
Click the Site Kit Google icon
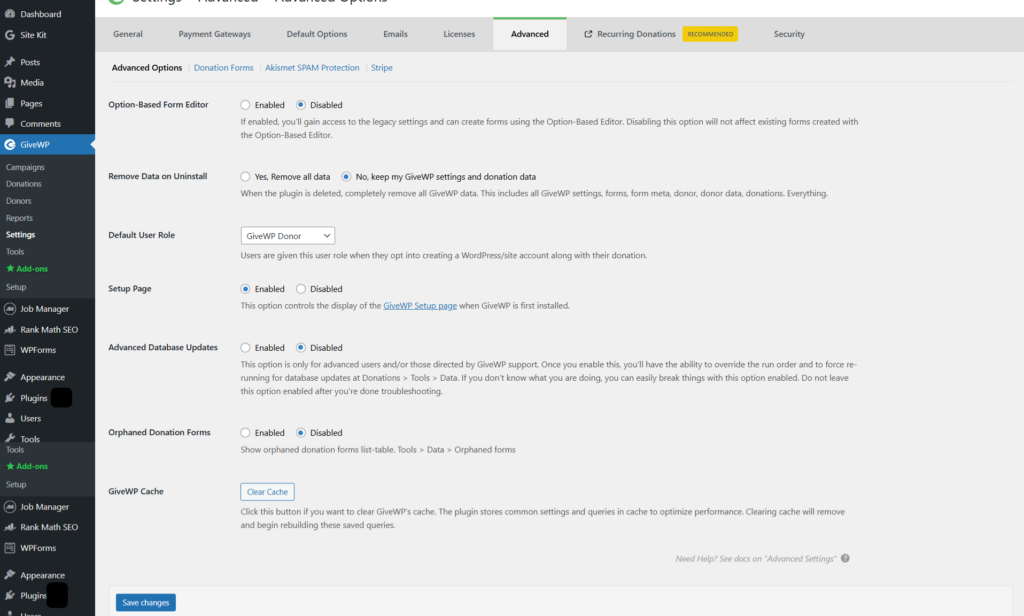10,35
